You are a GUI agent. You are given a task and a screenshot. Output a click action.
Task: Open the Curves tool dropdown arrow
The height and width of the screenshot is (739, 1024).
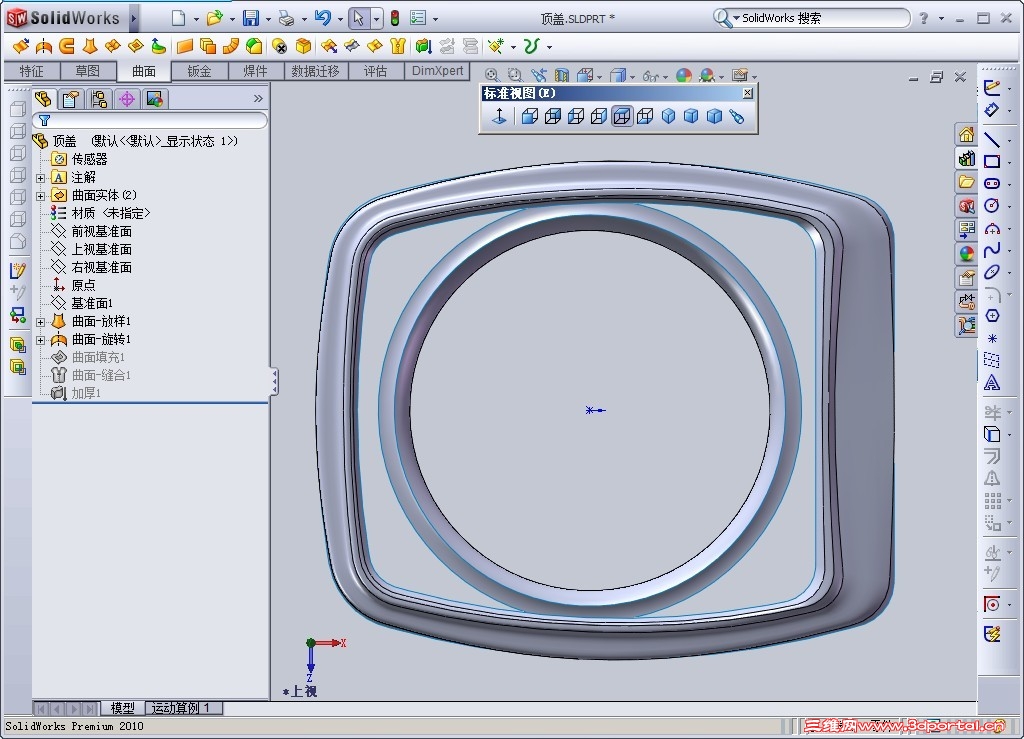pyautogui.click(x=549, y=47)
